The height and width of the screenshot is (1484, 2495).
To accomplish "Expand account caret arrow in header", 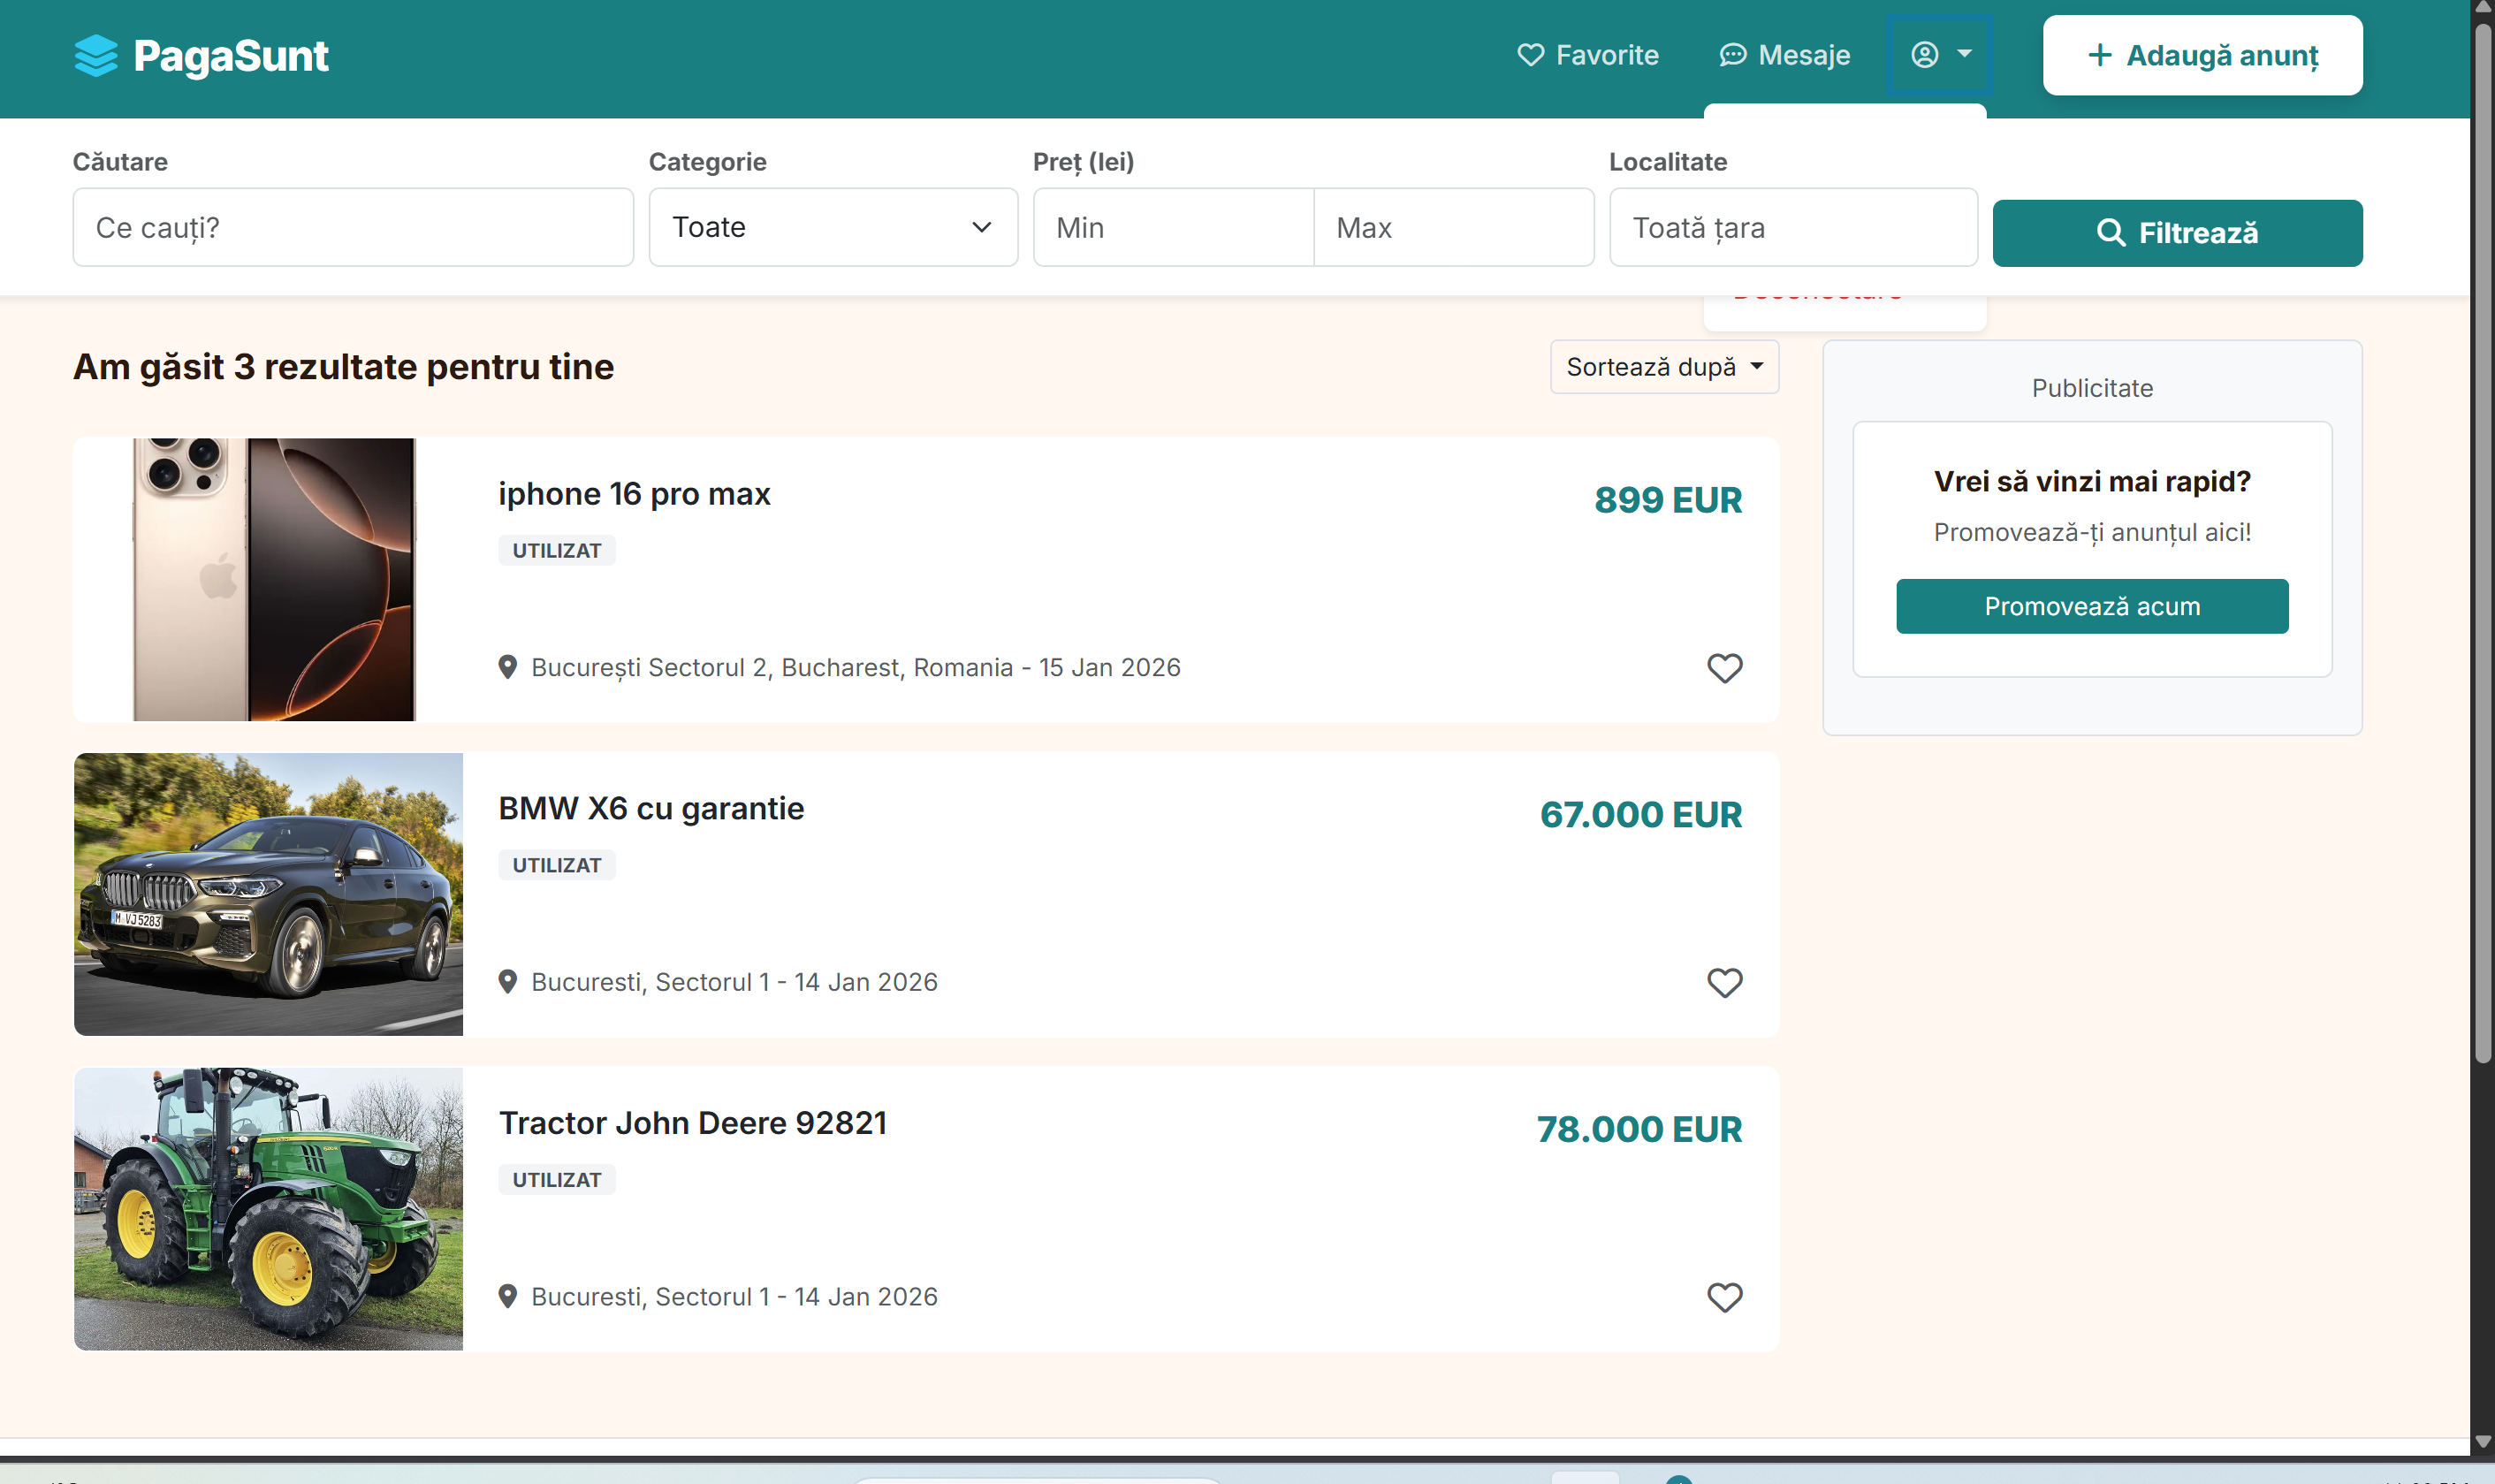I will 1964,54.
